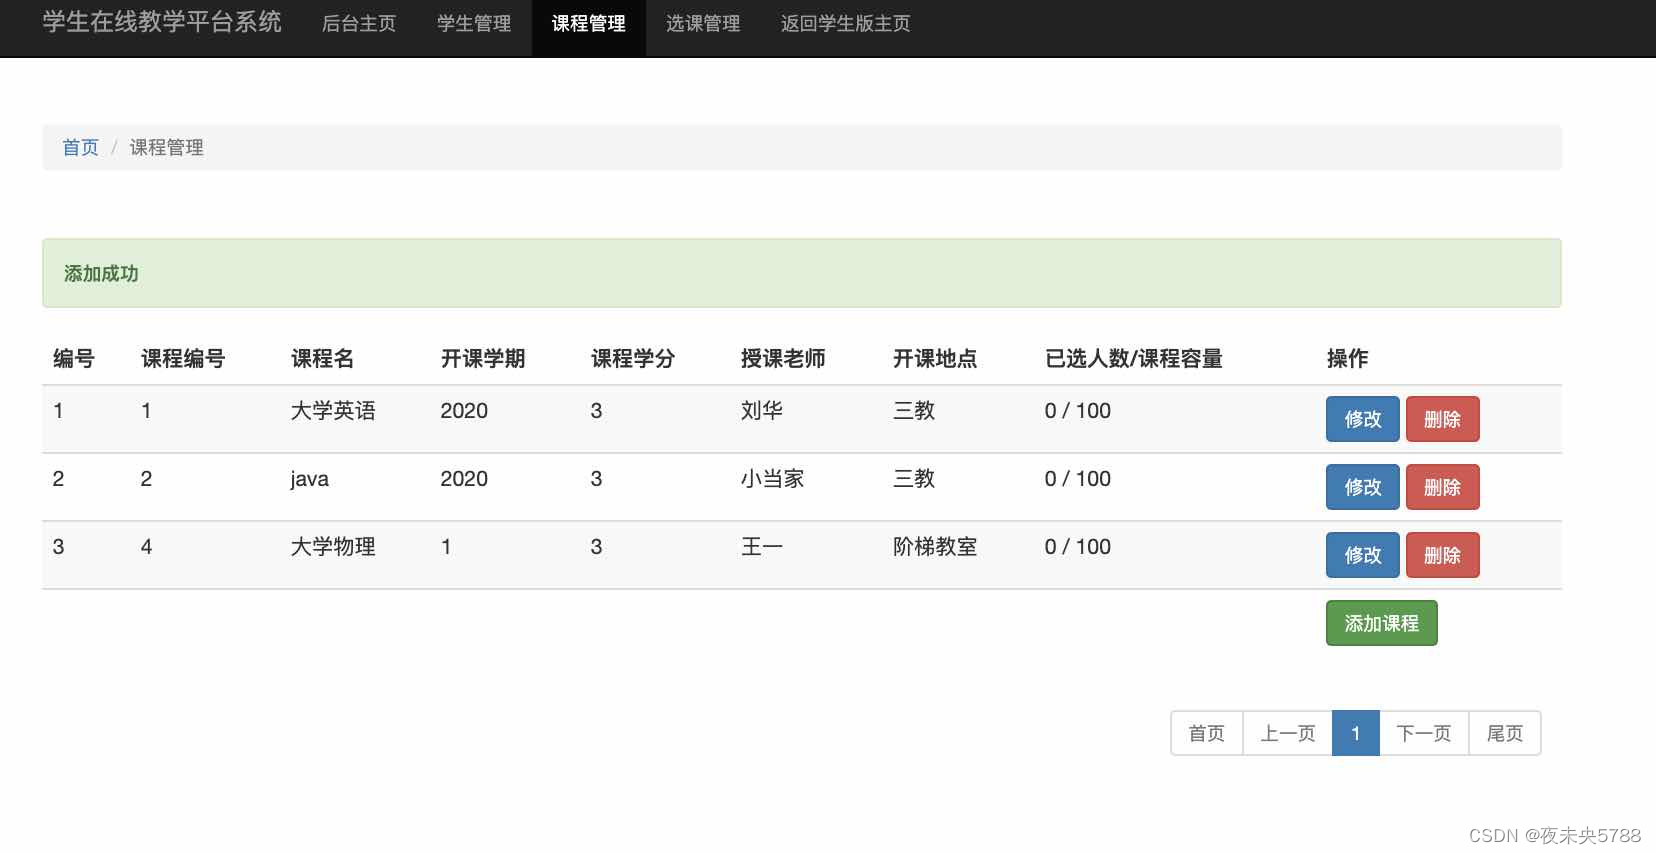
Task: Click teacher name 王一
Action: [762, 547]
